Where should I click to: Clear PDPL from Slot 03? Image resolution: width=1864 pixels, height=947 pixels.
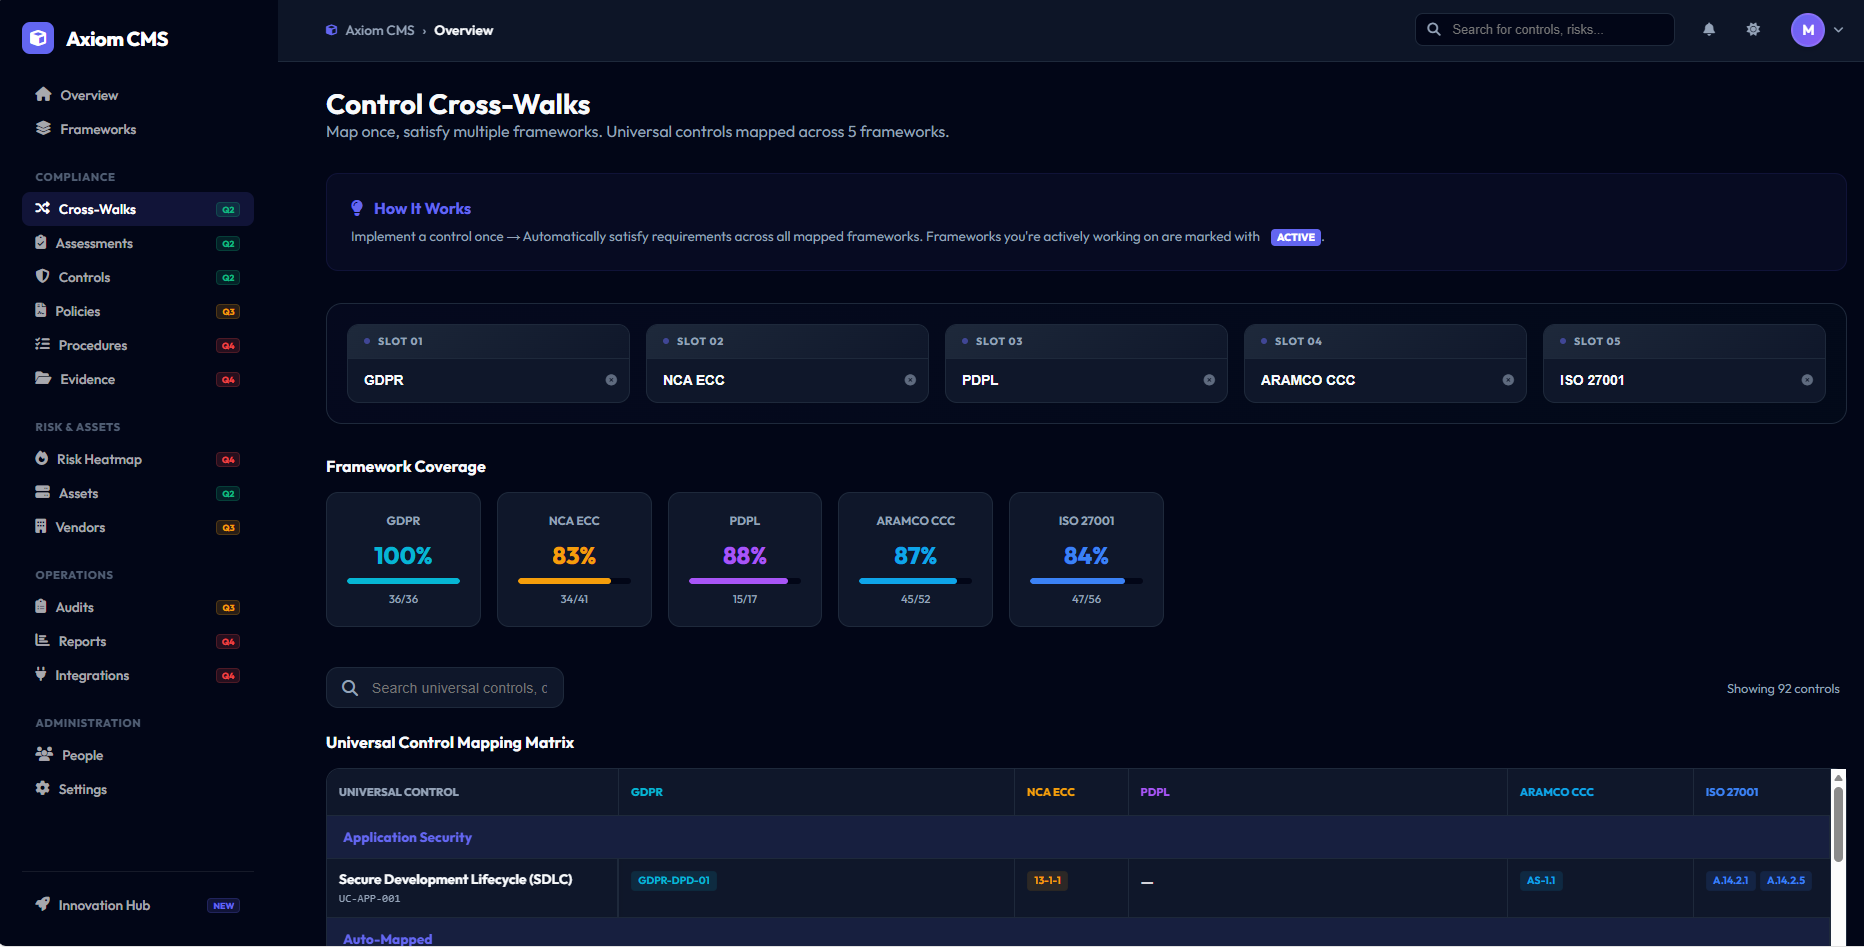coord(1209,380)
